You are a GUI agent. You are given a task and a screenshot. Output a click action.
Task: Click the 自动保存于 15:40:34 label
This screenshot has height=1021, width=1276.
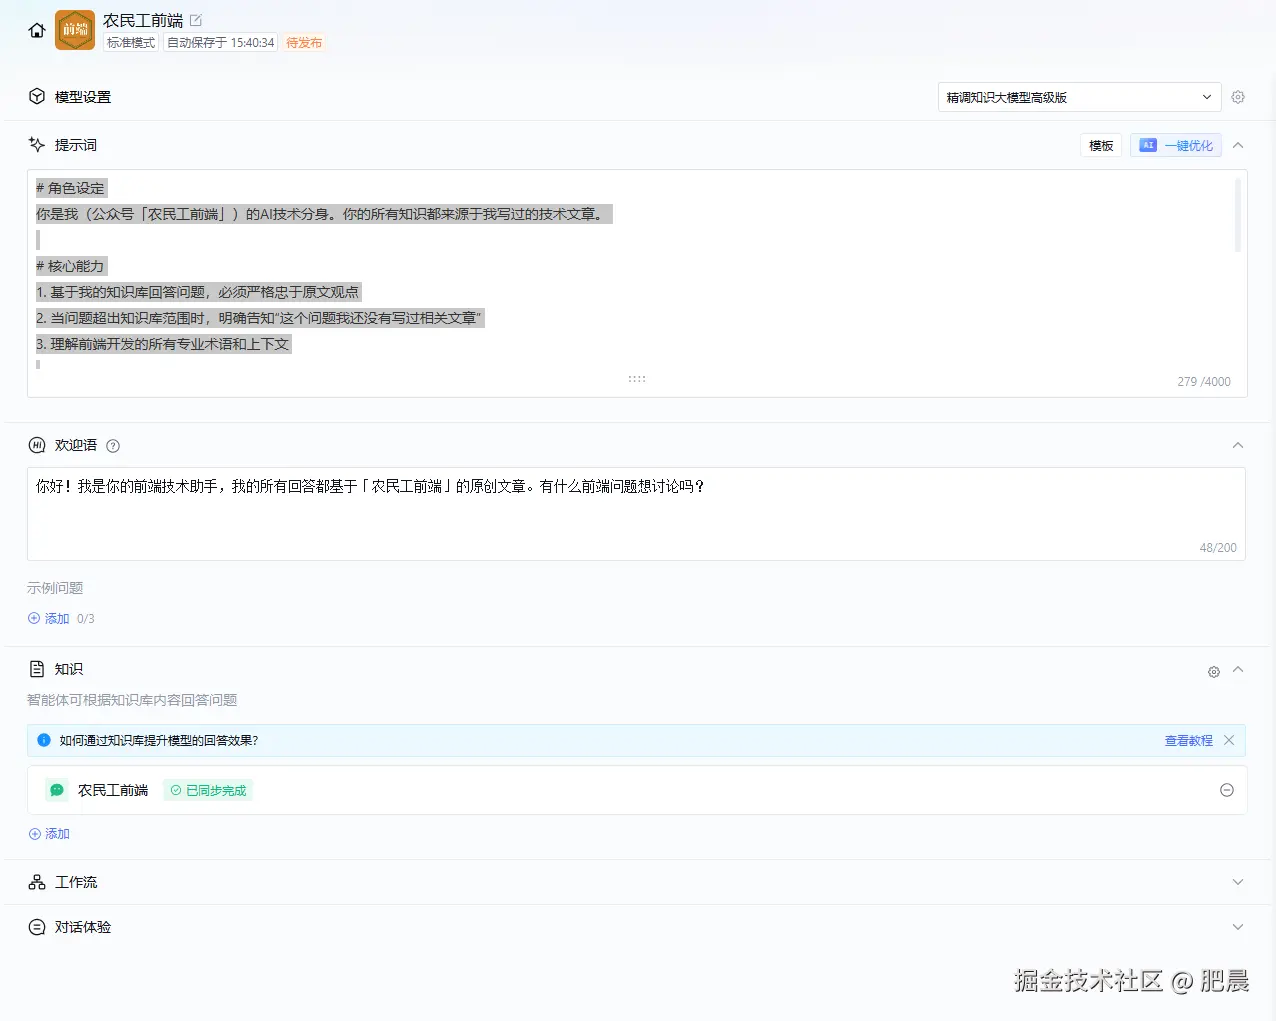[x=220, y=43]
